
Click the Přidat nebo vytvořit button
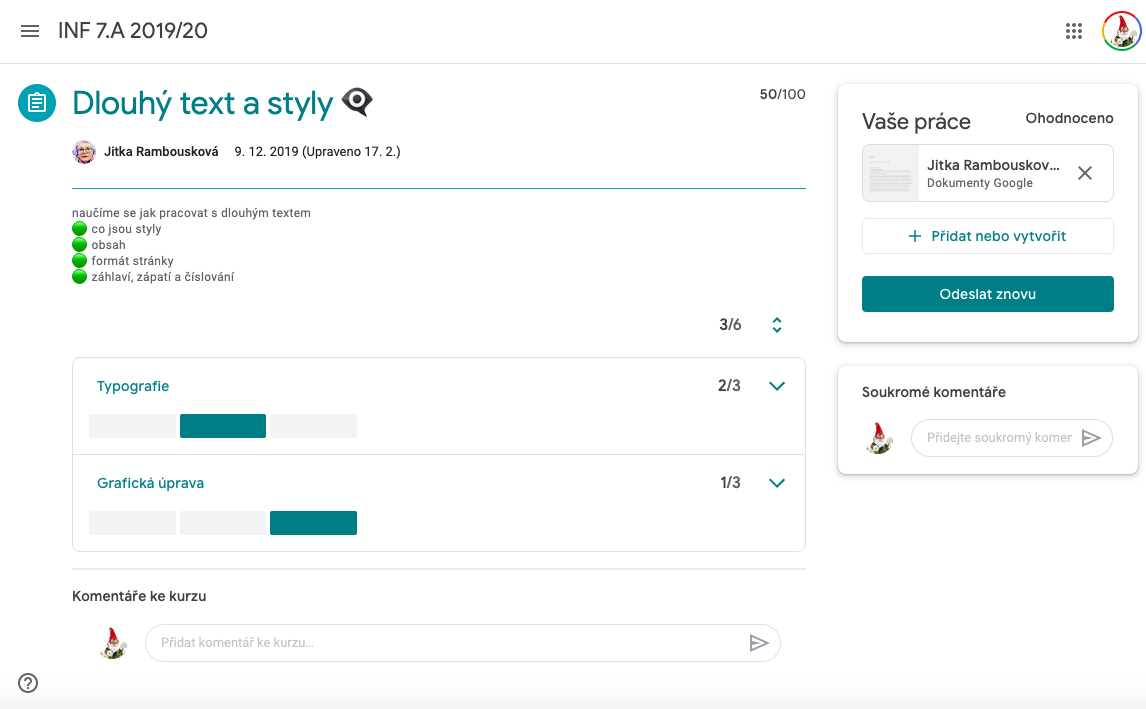987,236
